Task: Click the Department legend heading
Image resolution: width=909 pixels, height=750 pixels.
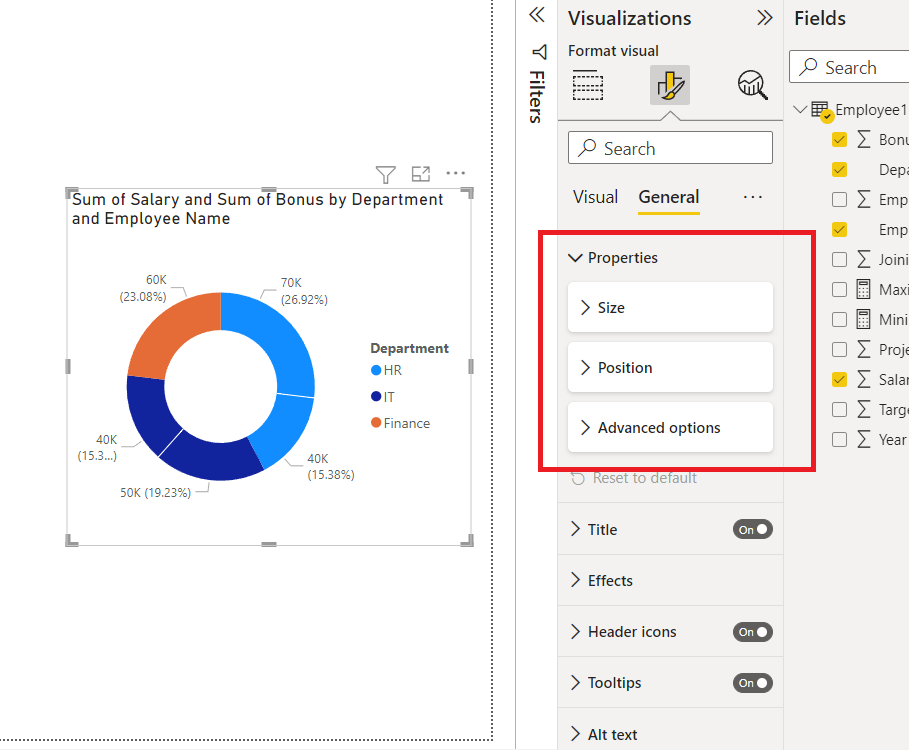Action: pos(409,348)
